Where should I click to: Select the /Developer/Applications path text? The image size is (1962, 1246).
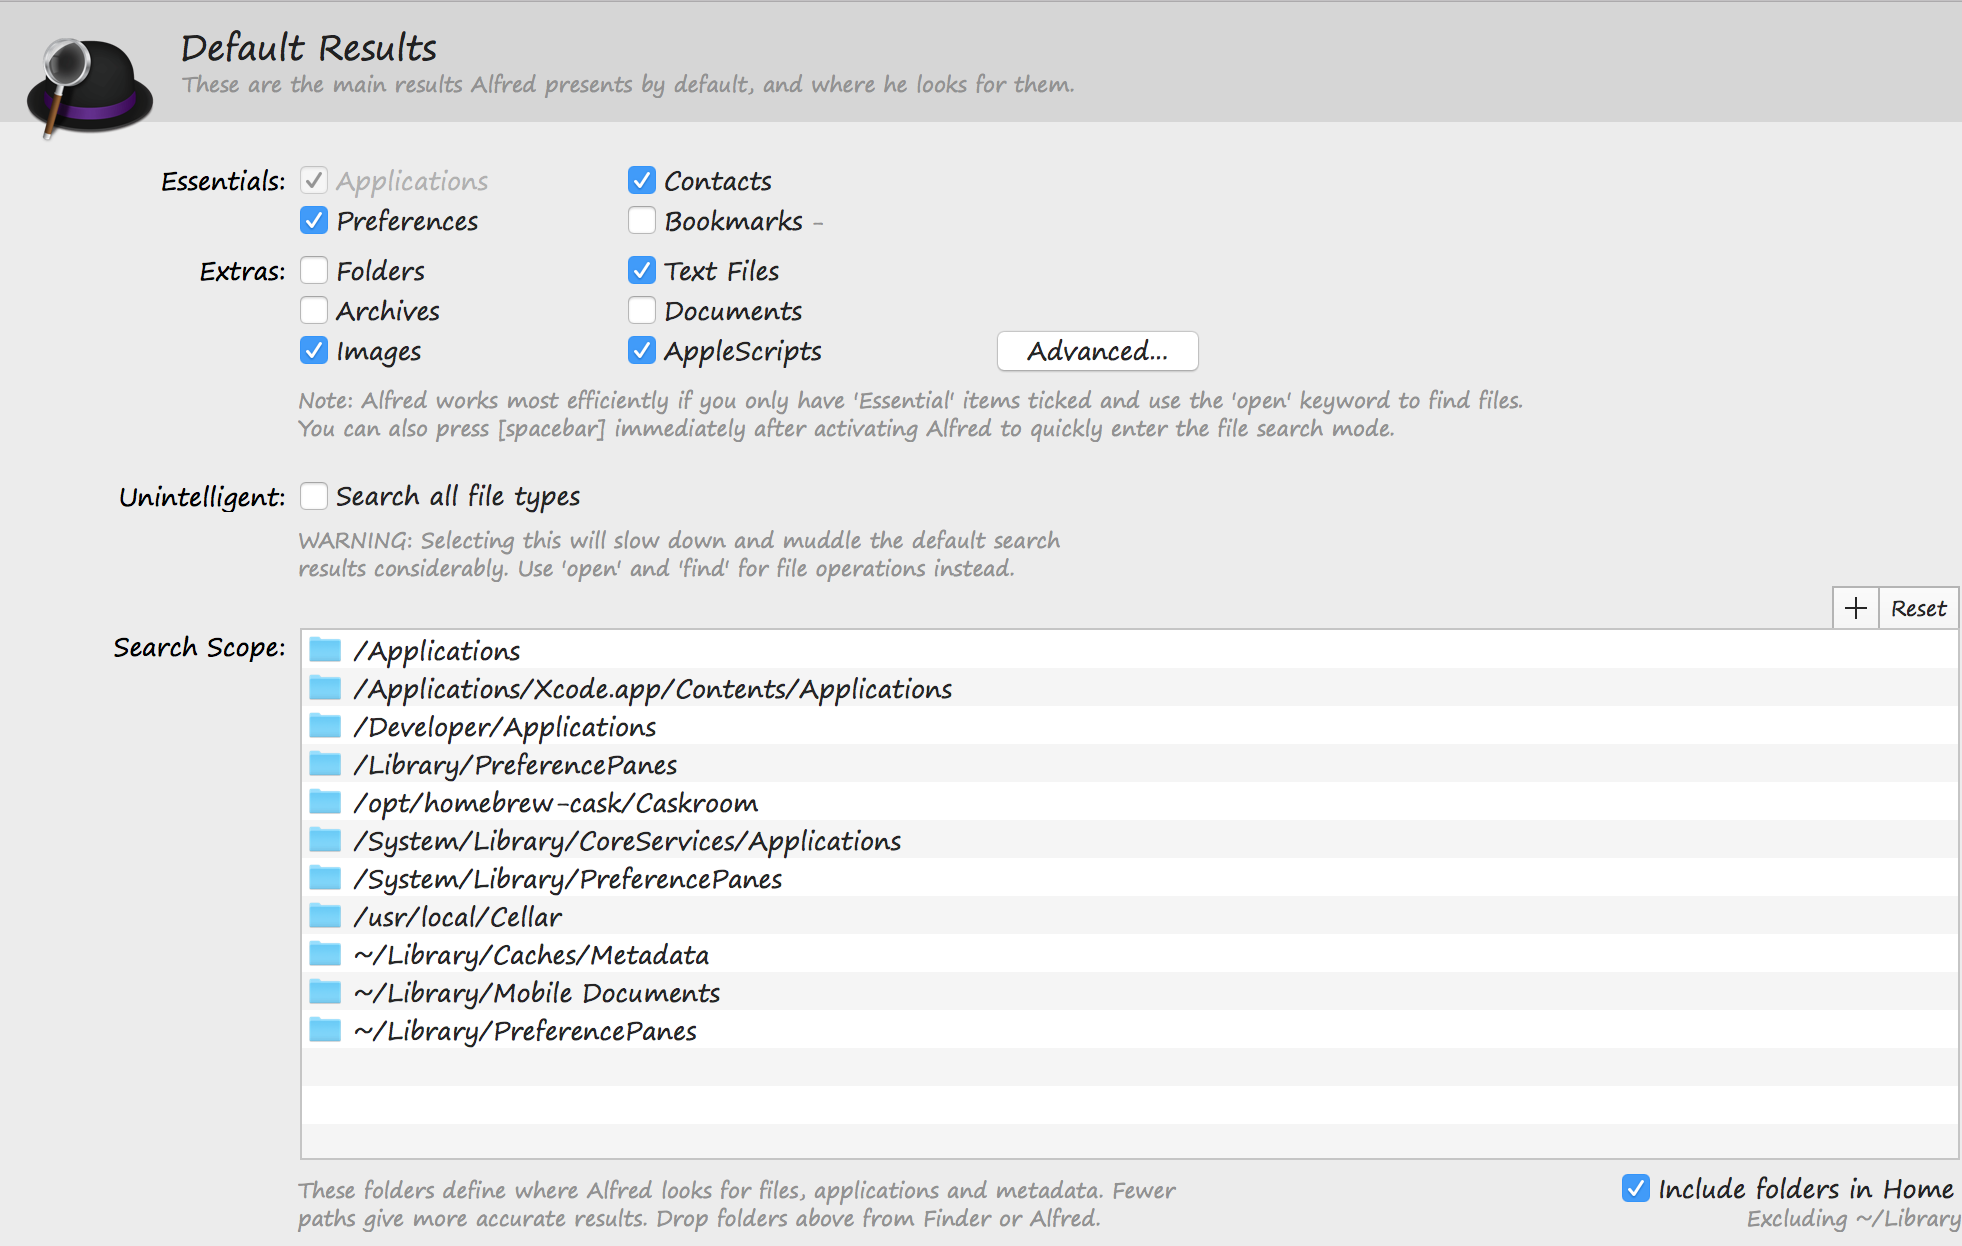click(x=505, y=727)
